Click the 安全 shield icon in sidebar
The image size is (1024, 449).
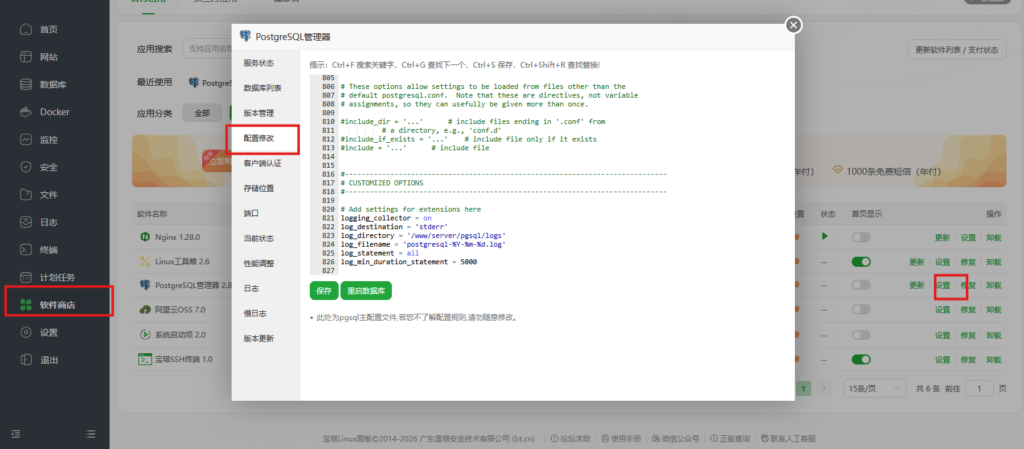pyautogui.click(x=25, y=167)
